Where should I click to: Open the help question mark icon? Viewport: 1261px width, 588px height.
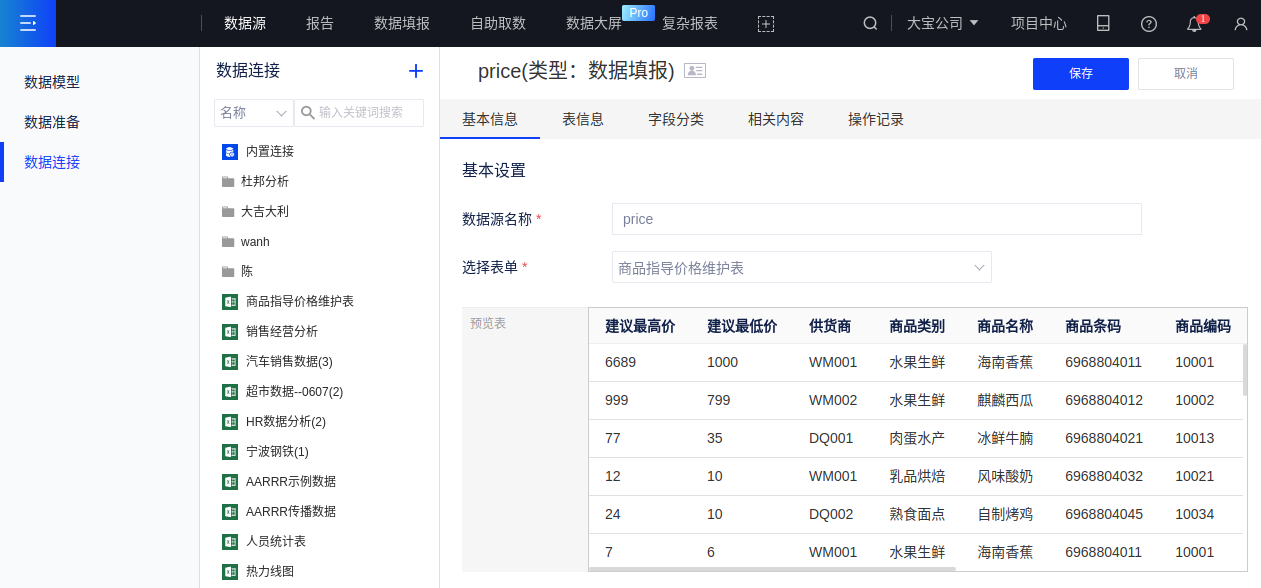click(x=1149, y=24)
